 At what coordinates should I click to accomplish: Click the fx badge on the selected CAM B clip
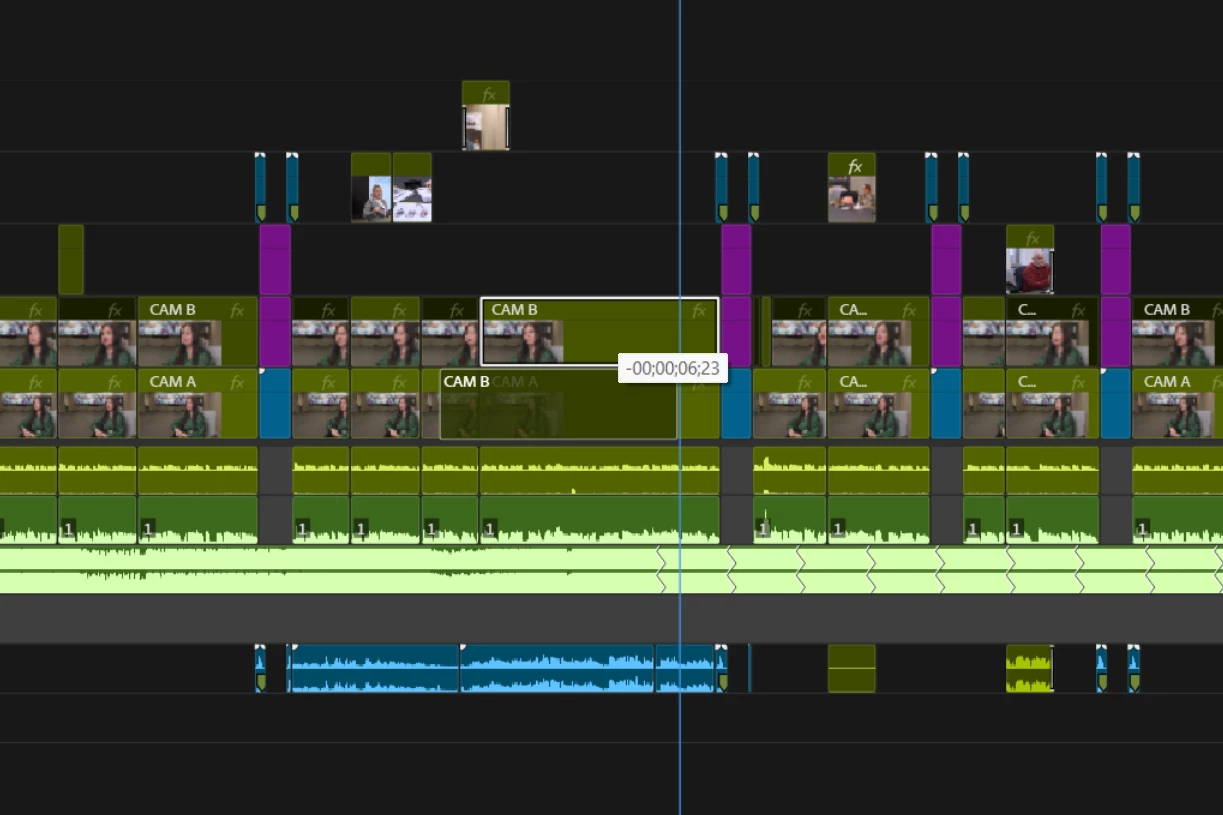click(x=700, y=311)
